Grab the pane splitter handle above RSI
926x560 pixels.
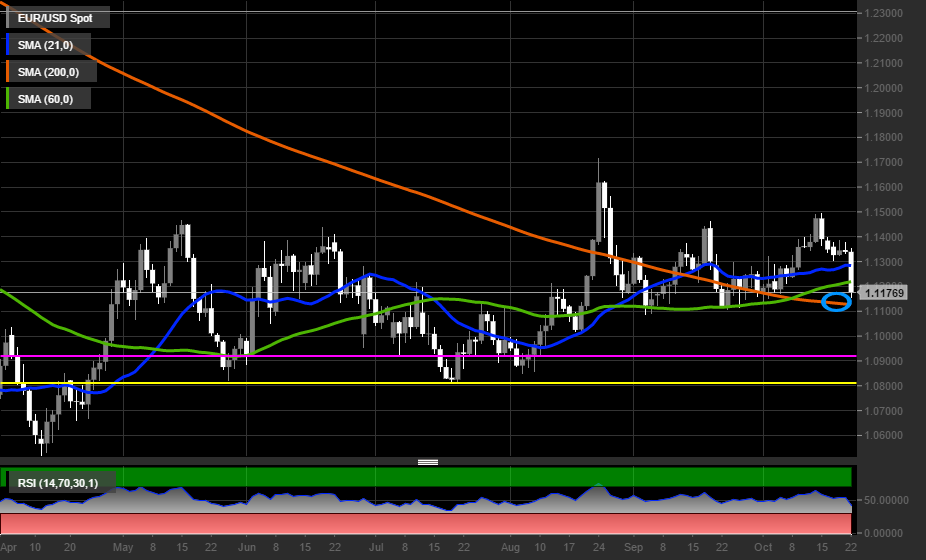click(428, 462)
